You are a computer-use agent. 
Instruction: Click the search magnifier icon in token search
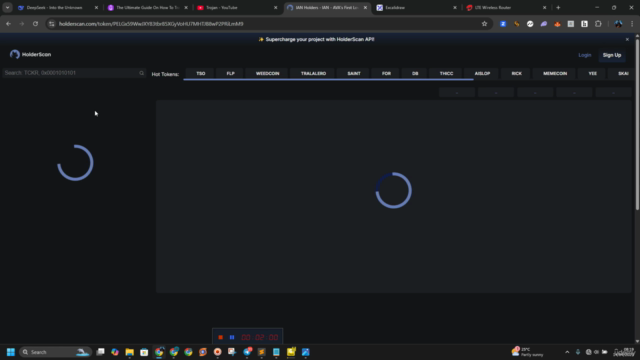point(142,73)
